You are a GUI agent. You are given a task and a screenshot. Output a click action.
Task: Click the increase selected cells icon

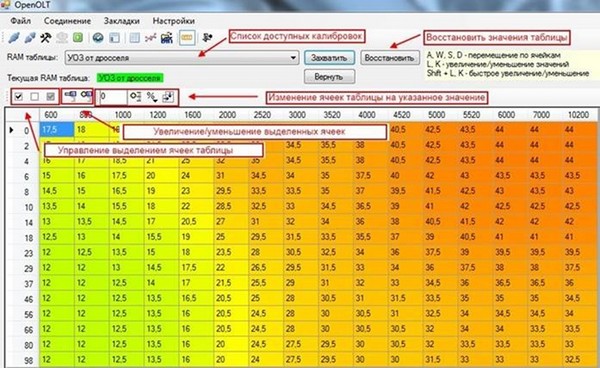(x=70, y=95)
